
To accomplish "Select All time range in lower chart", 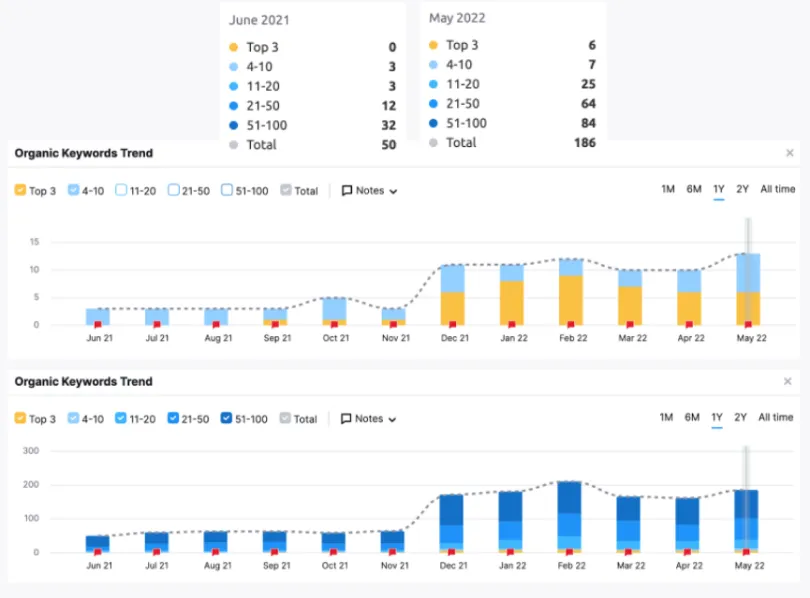I will [775, 417].
